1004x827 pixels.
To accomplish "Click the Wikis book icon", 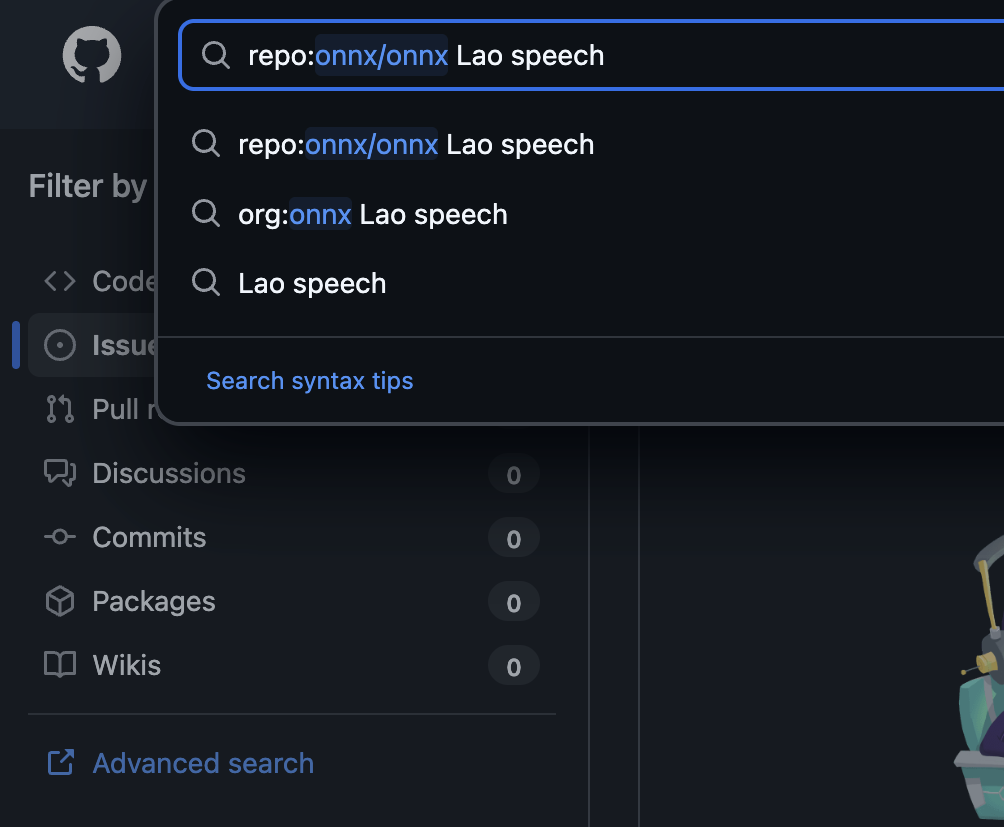I will click(x=60, y=665).
